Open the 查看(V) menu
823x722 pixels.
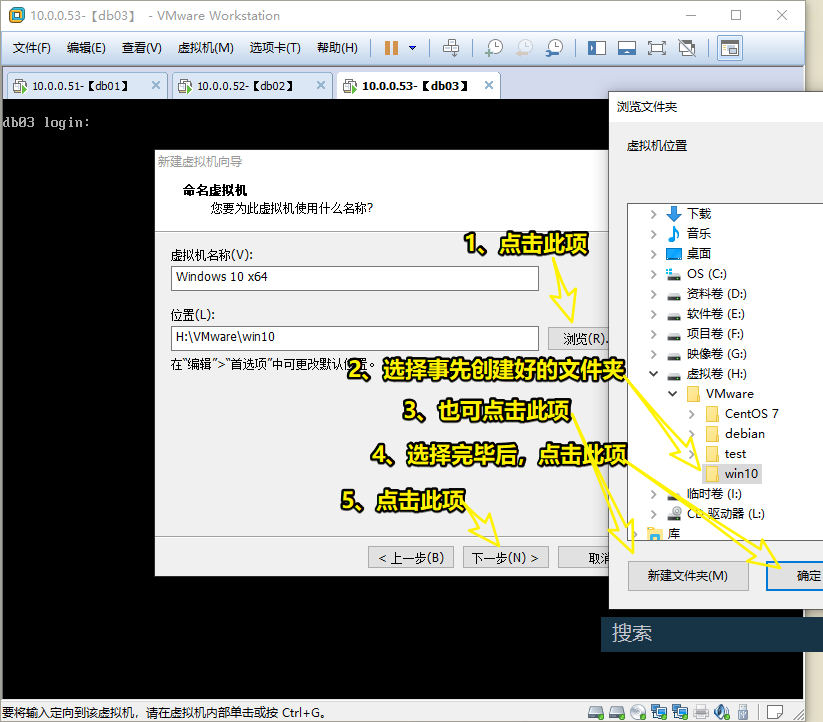pyautogui.click(x=142, y=48)
